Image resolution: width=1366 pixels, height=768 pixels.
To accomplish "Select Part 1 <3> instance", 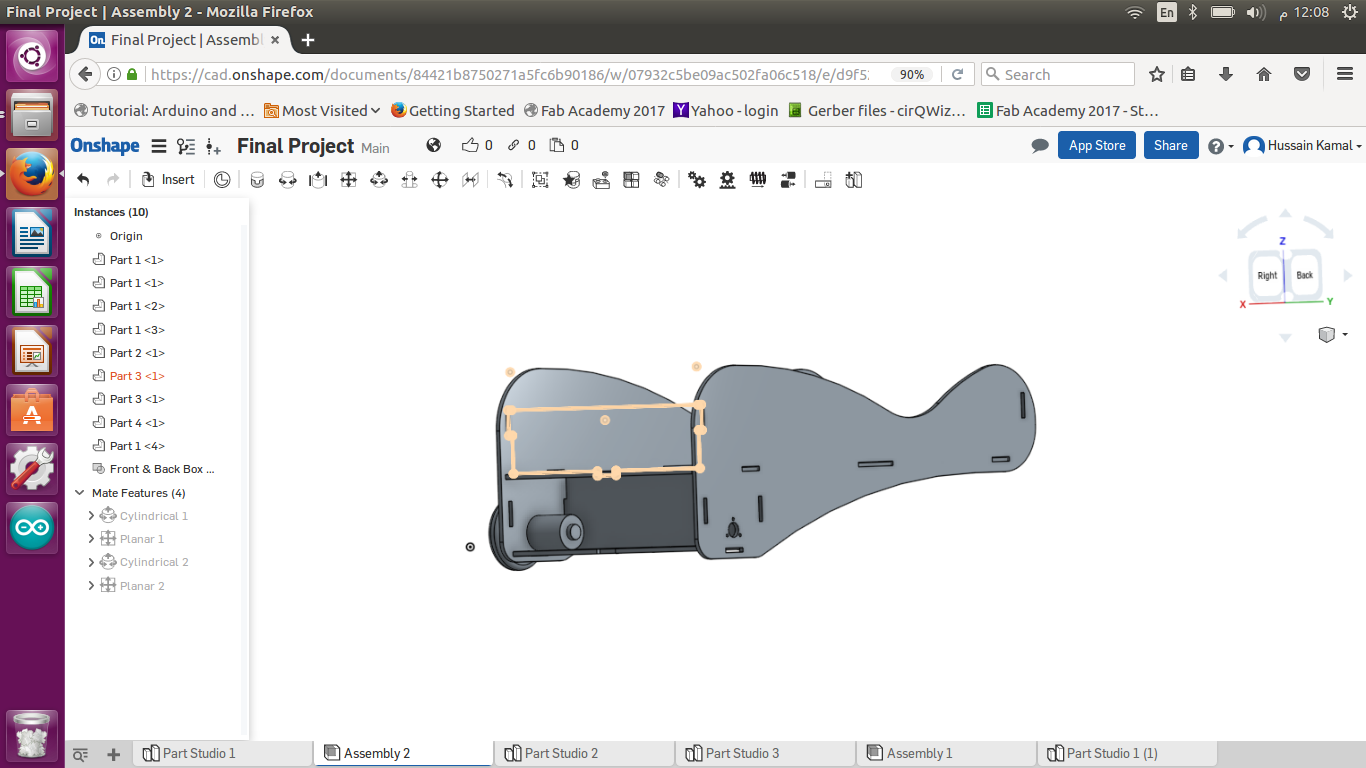I will [137, 330].
